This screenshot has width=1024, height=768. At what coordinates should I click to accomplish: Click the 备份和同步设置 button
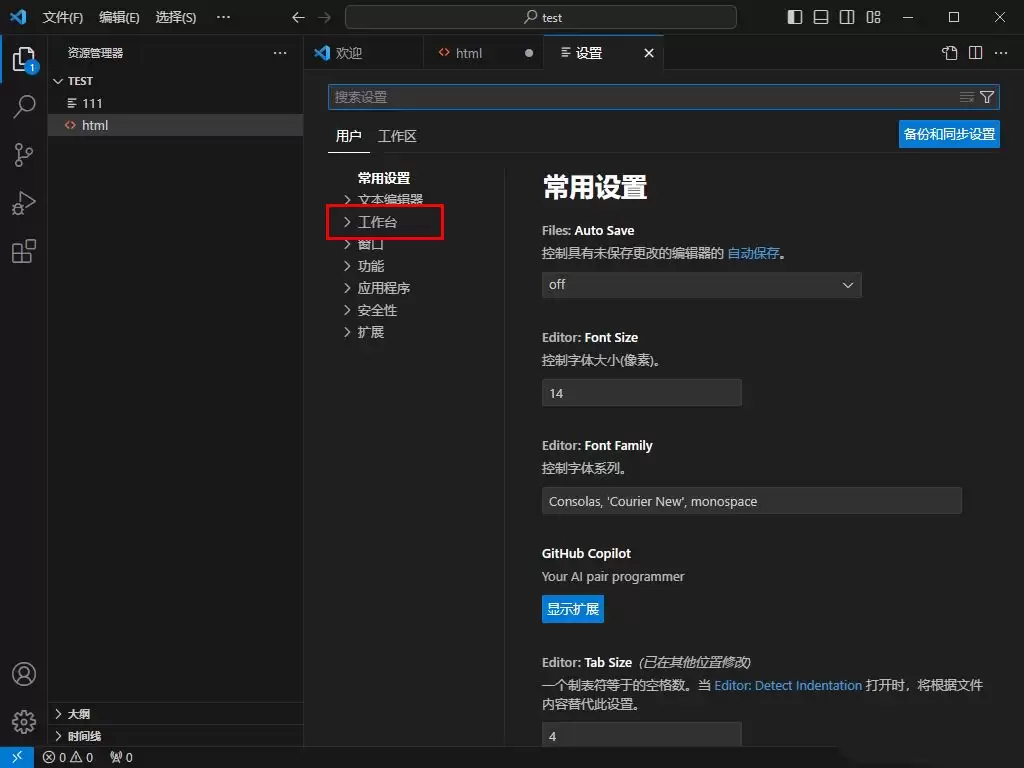[948, 133]
